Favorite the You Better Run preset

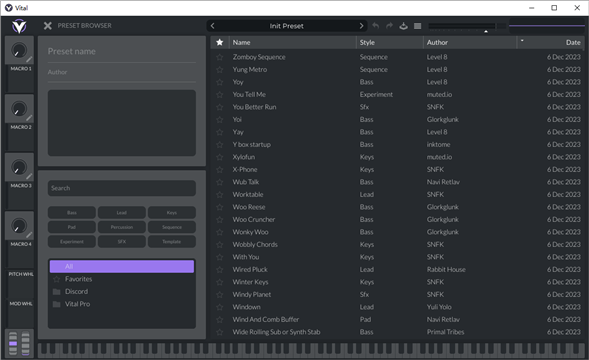[x=220, y=107]
